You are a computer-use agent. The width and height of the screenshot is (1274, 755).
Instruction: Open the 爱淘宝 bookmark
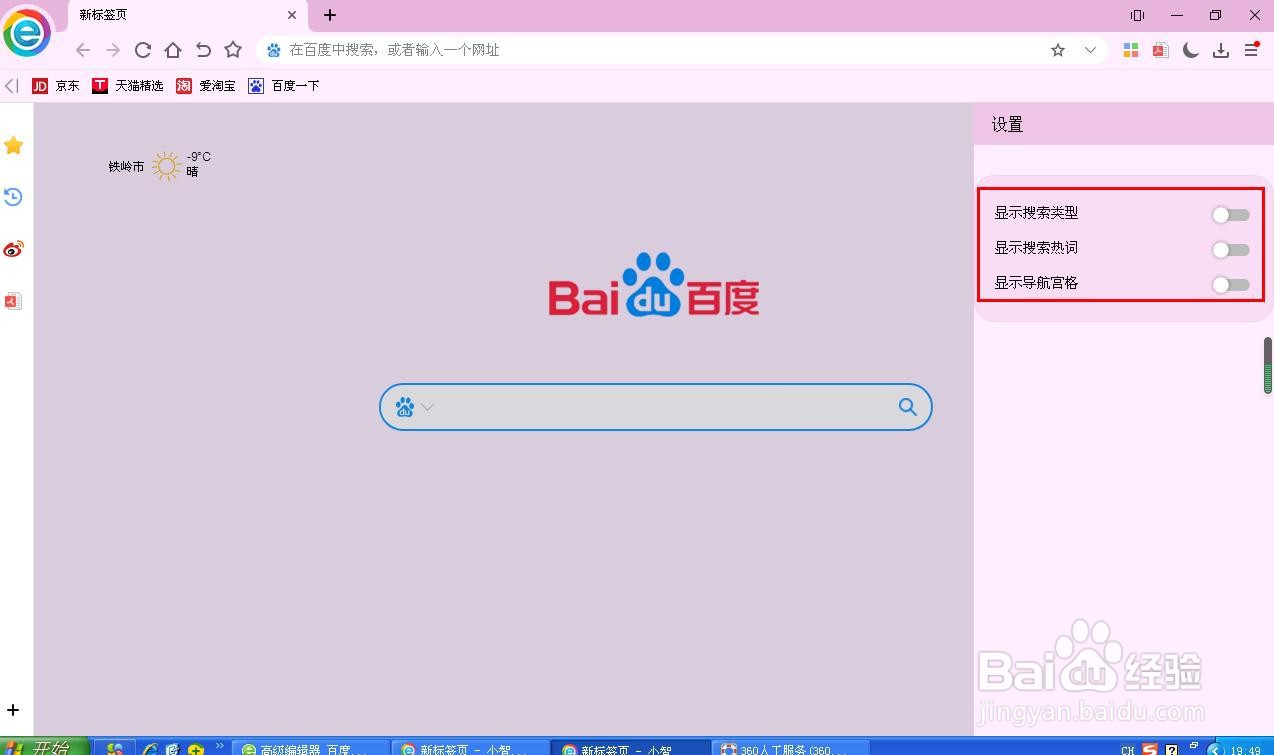[206, 86]
